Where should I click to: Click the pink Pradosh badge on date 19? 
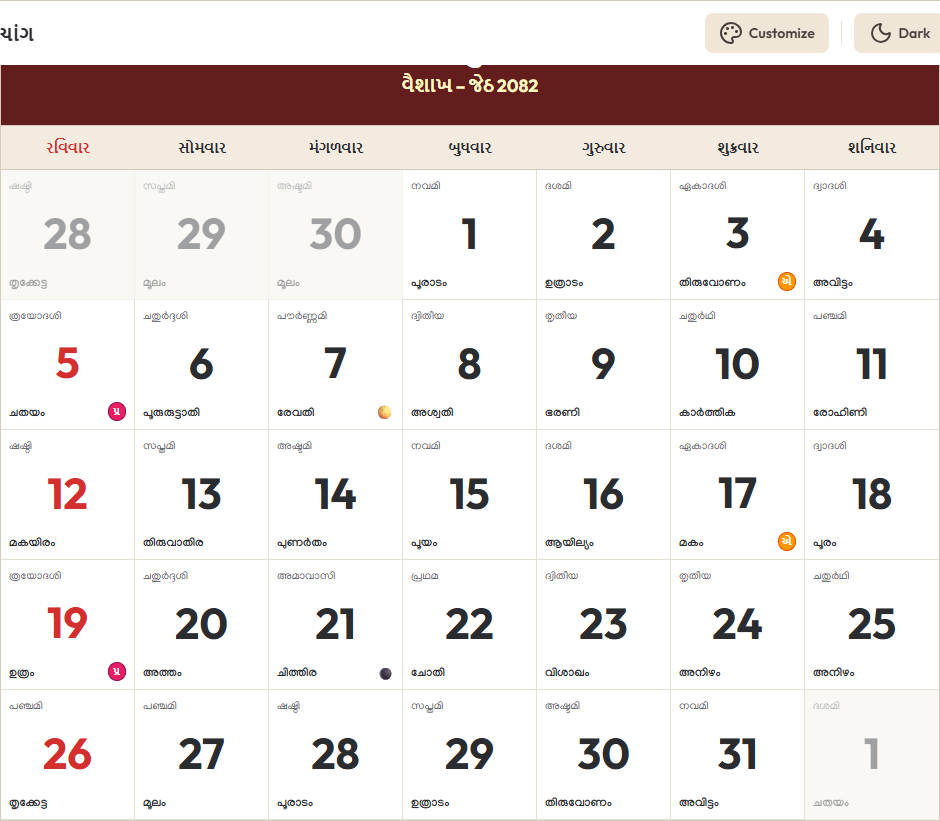point(117,671)
